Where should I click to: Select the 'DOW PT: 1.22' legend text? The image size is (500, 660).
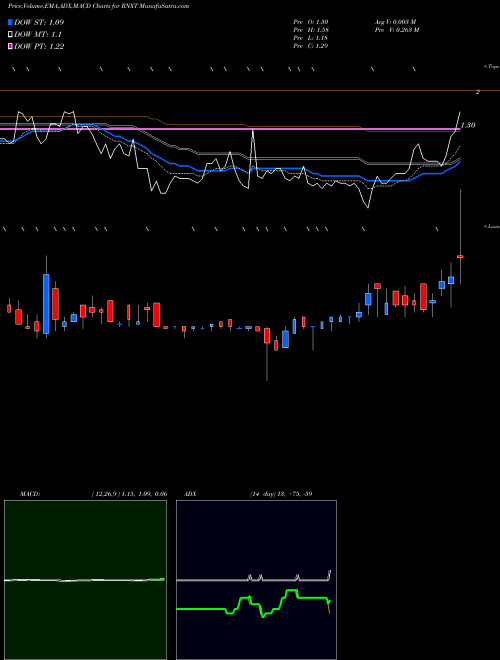[39, 46]
